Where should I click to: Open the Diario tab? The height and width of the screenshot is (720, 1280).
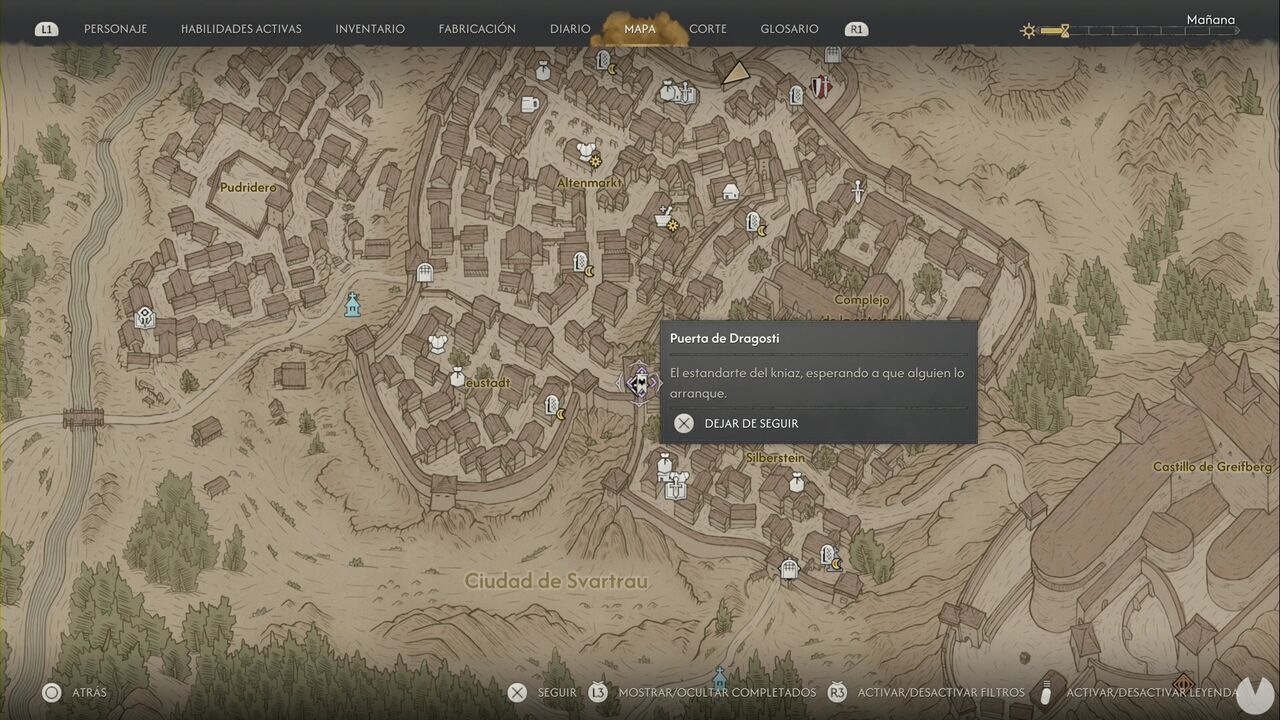point(570,29)
